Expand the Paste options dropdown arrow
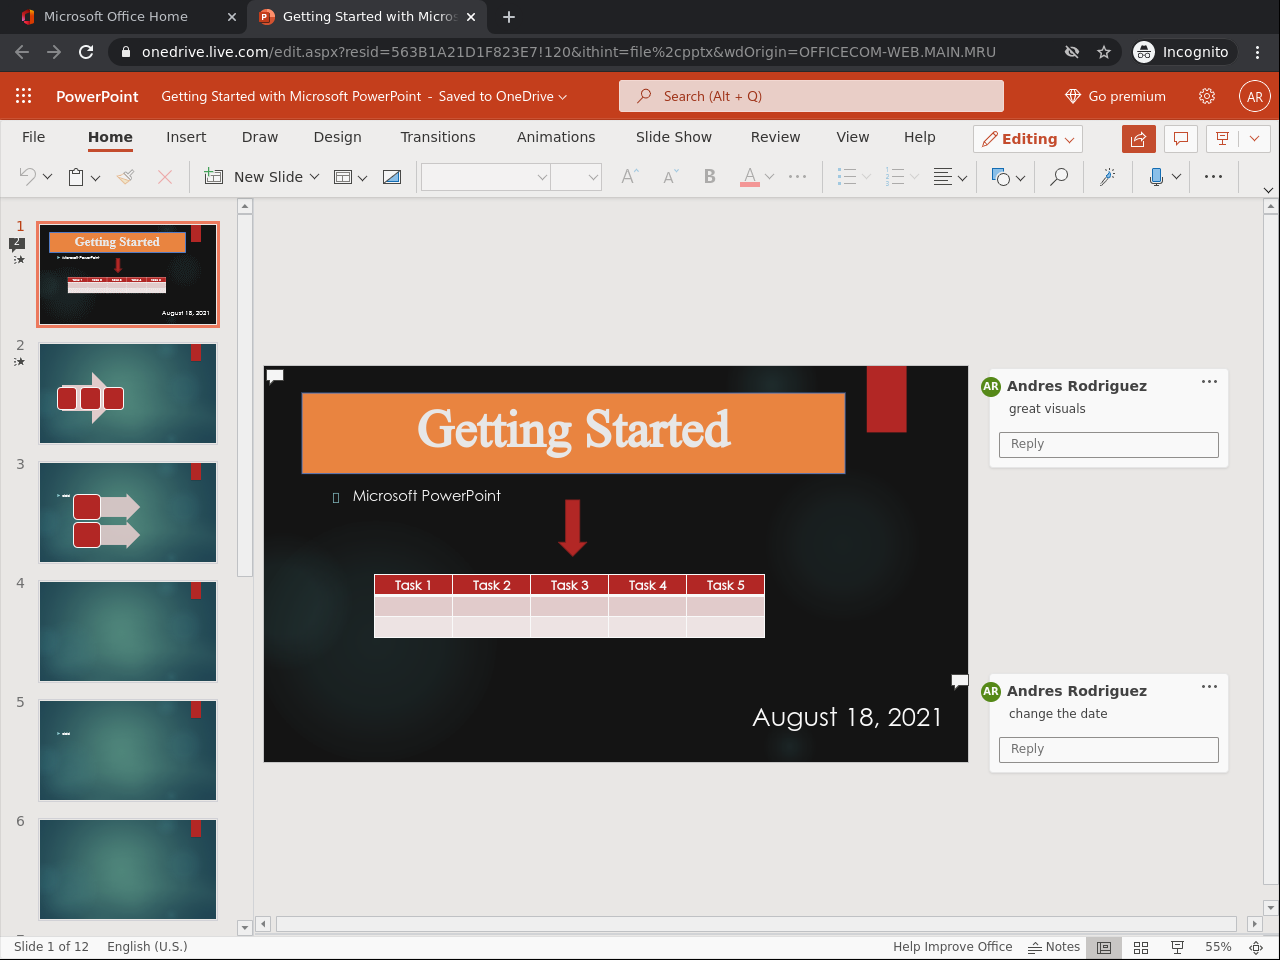 coord(95,178)
